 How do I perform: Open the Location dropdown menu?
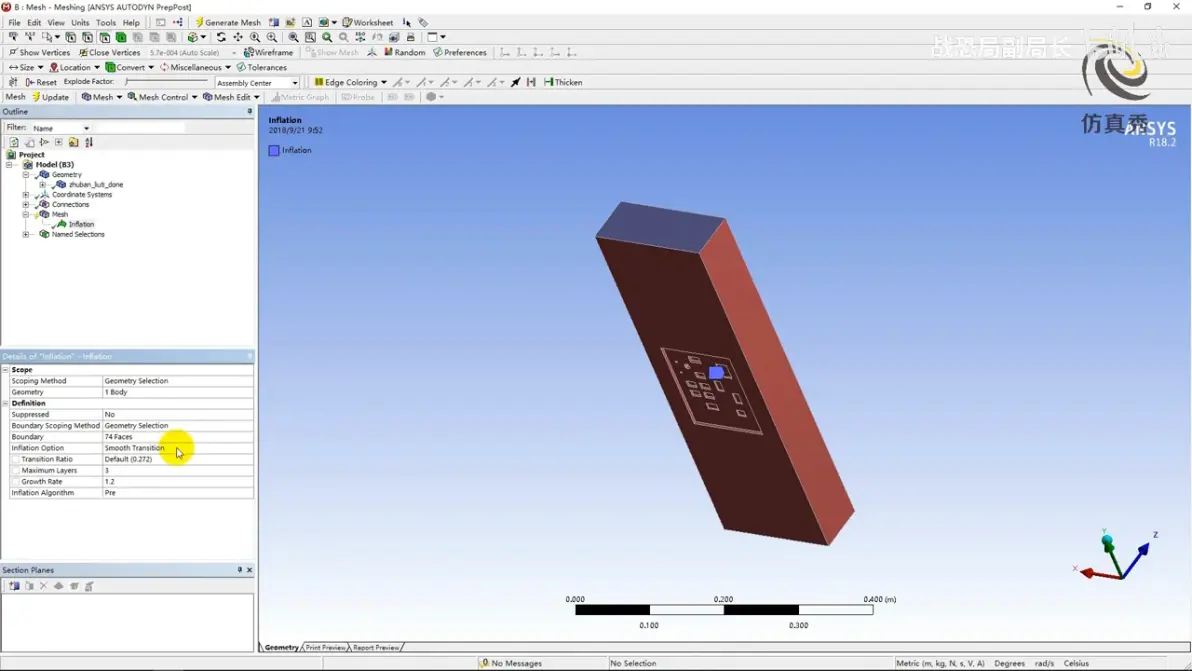(74, 68)
